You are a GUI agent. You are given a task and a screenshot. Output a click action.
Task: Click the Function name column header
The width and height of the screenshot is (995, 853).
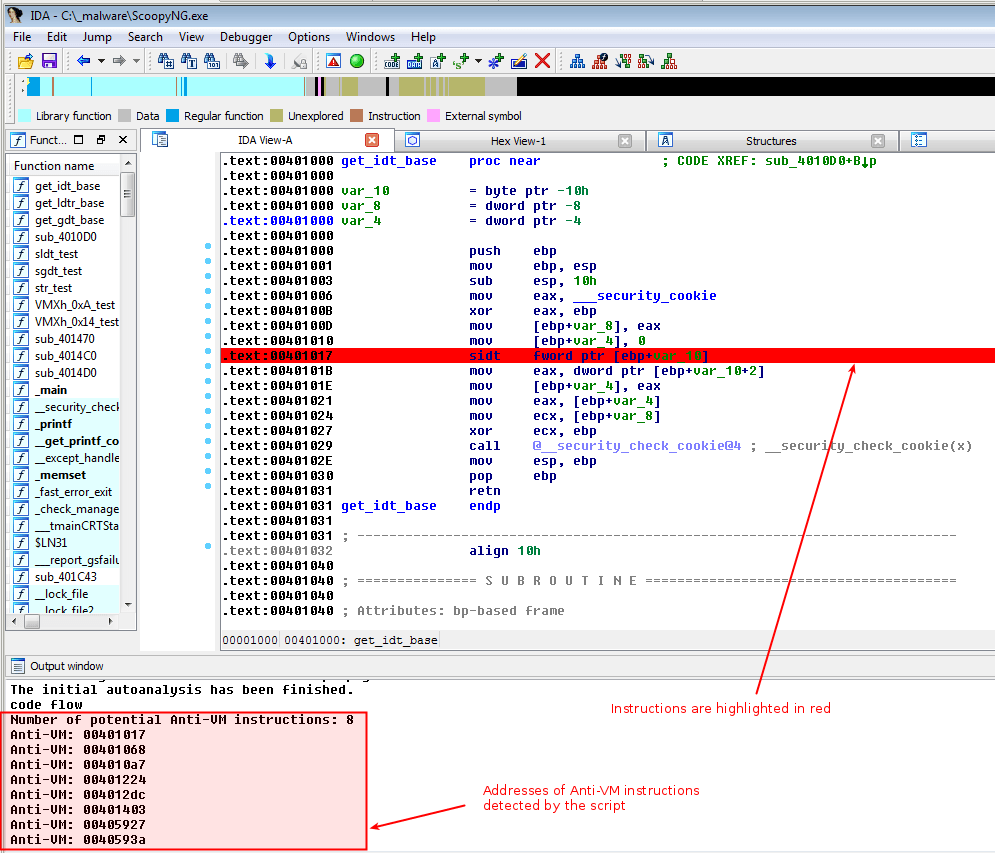tap(55, 166)
